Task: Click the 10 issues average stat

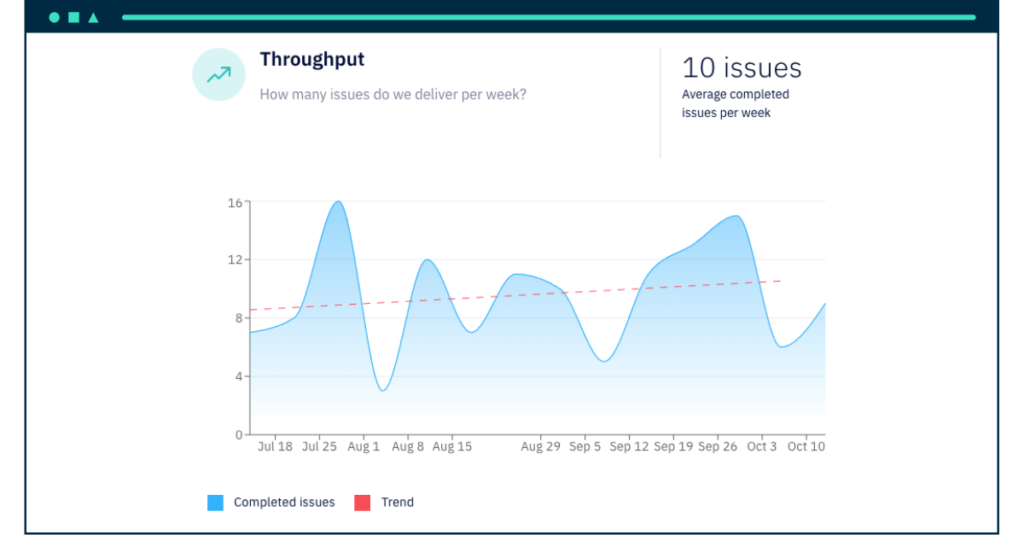Action: [742, 68]
